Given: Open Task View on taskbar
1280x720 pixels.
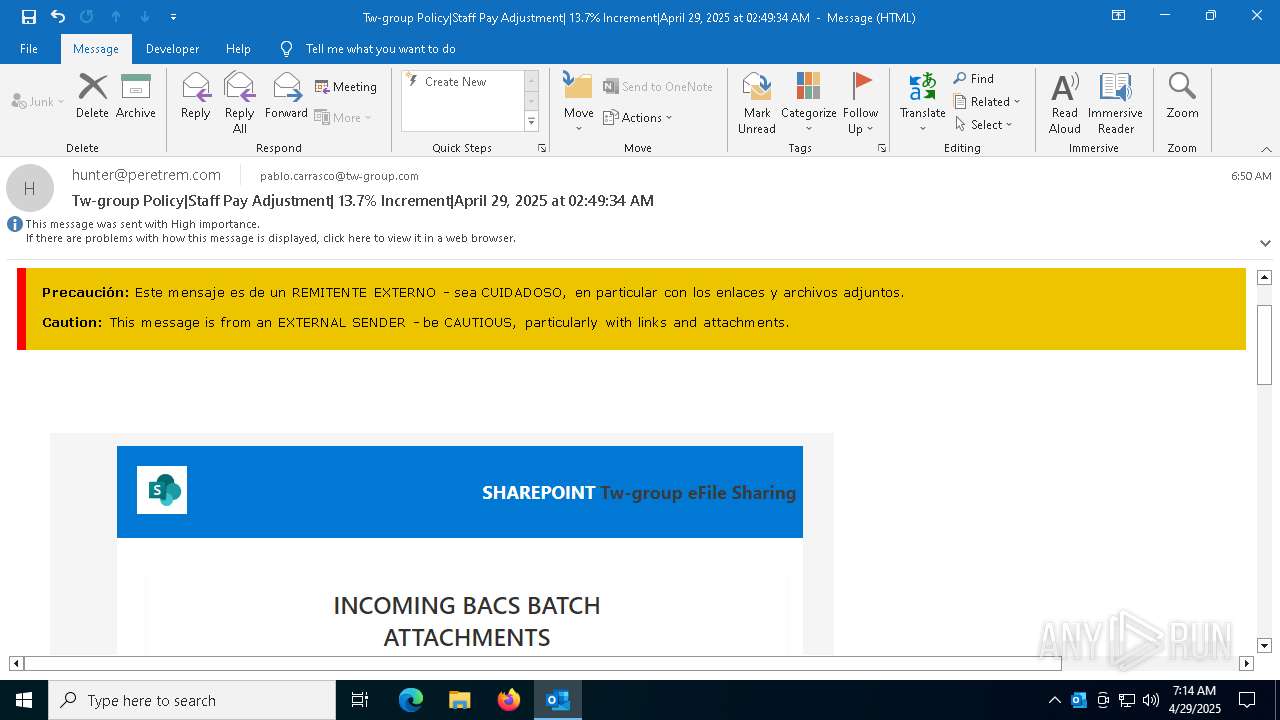Looking at the screenshot, I should [360, 700].
